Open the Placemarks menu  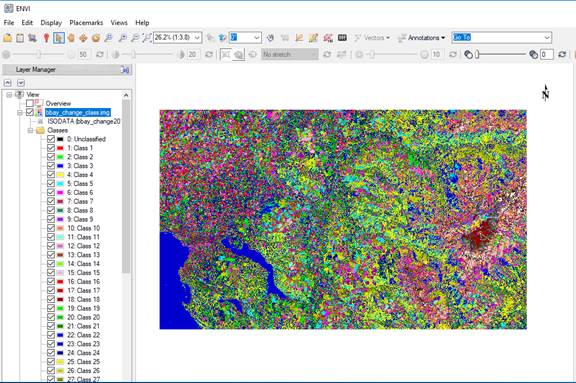tap(86, 23)
